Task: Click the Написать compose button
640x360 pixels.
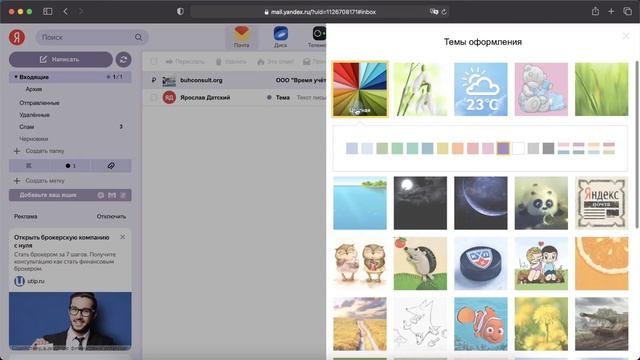Action: pyautogui.click(x=61, y=60)
